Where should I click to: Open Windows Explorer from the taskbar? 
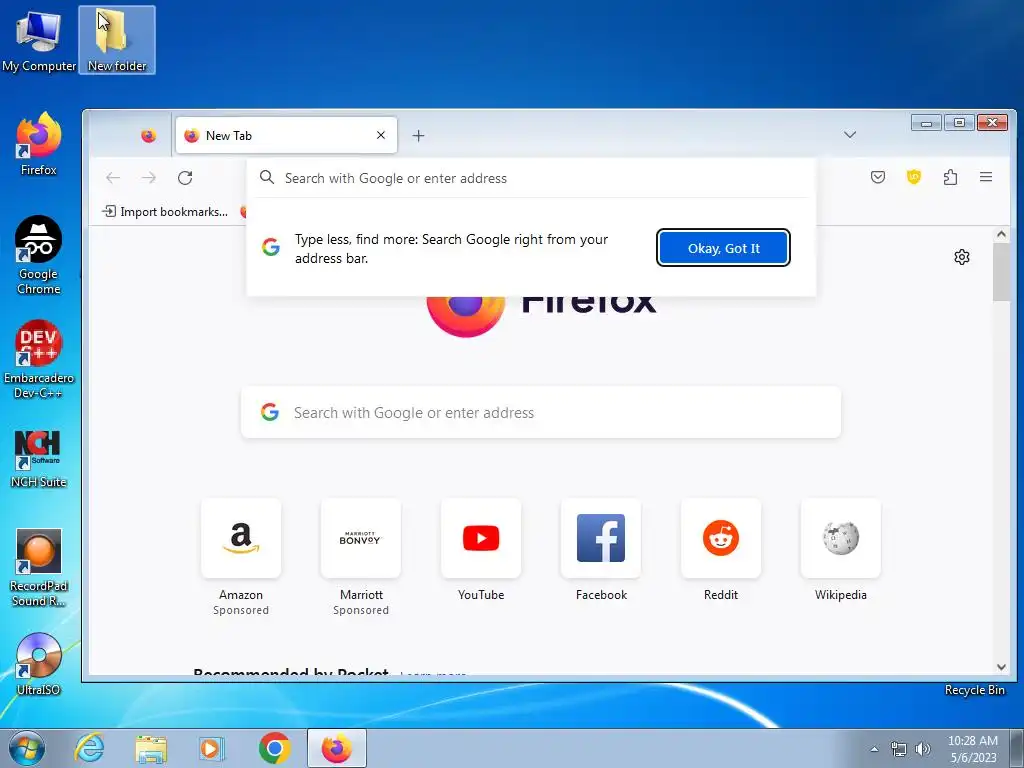pos(151,748)
